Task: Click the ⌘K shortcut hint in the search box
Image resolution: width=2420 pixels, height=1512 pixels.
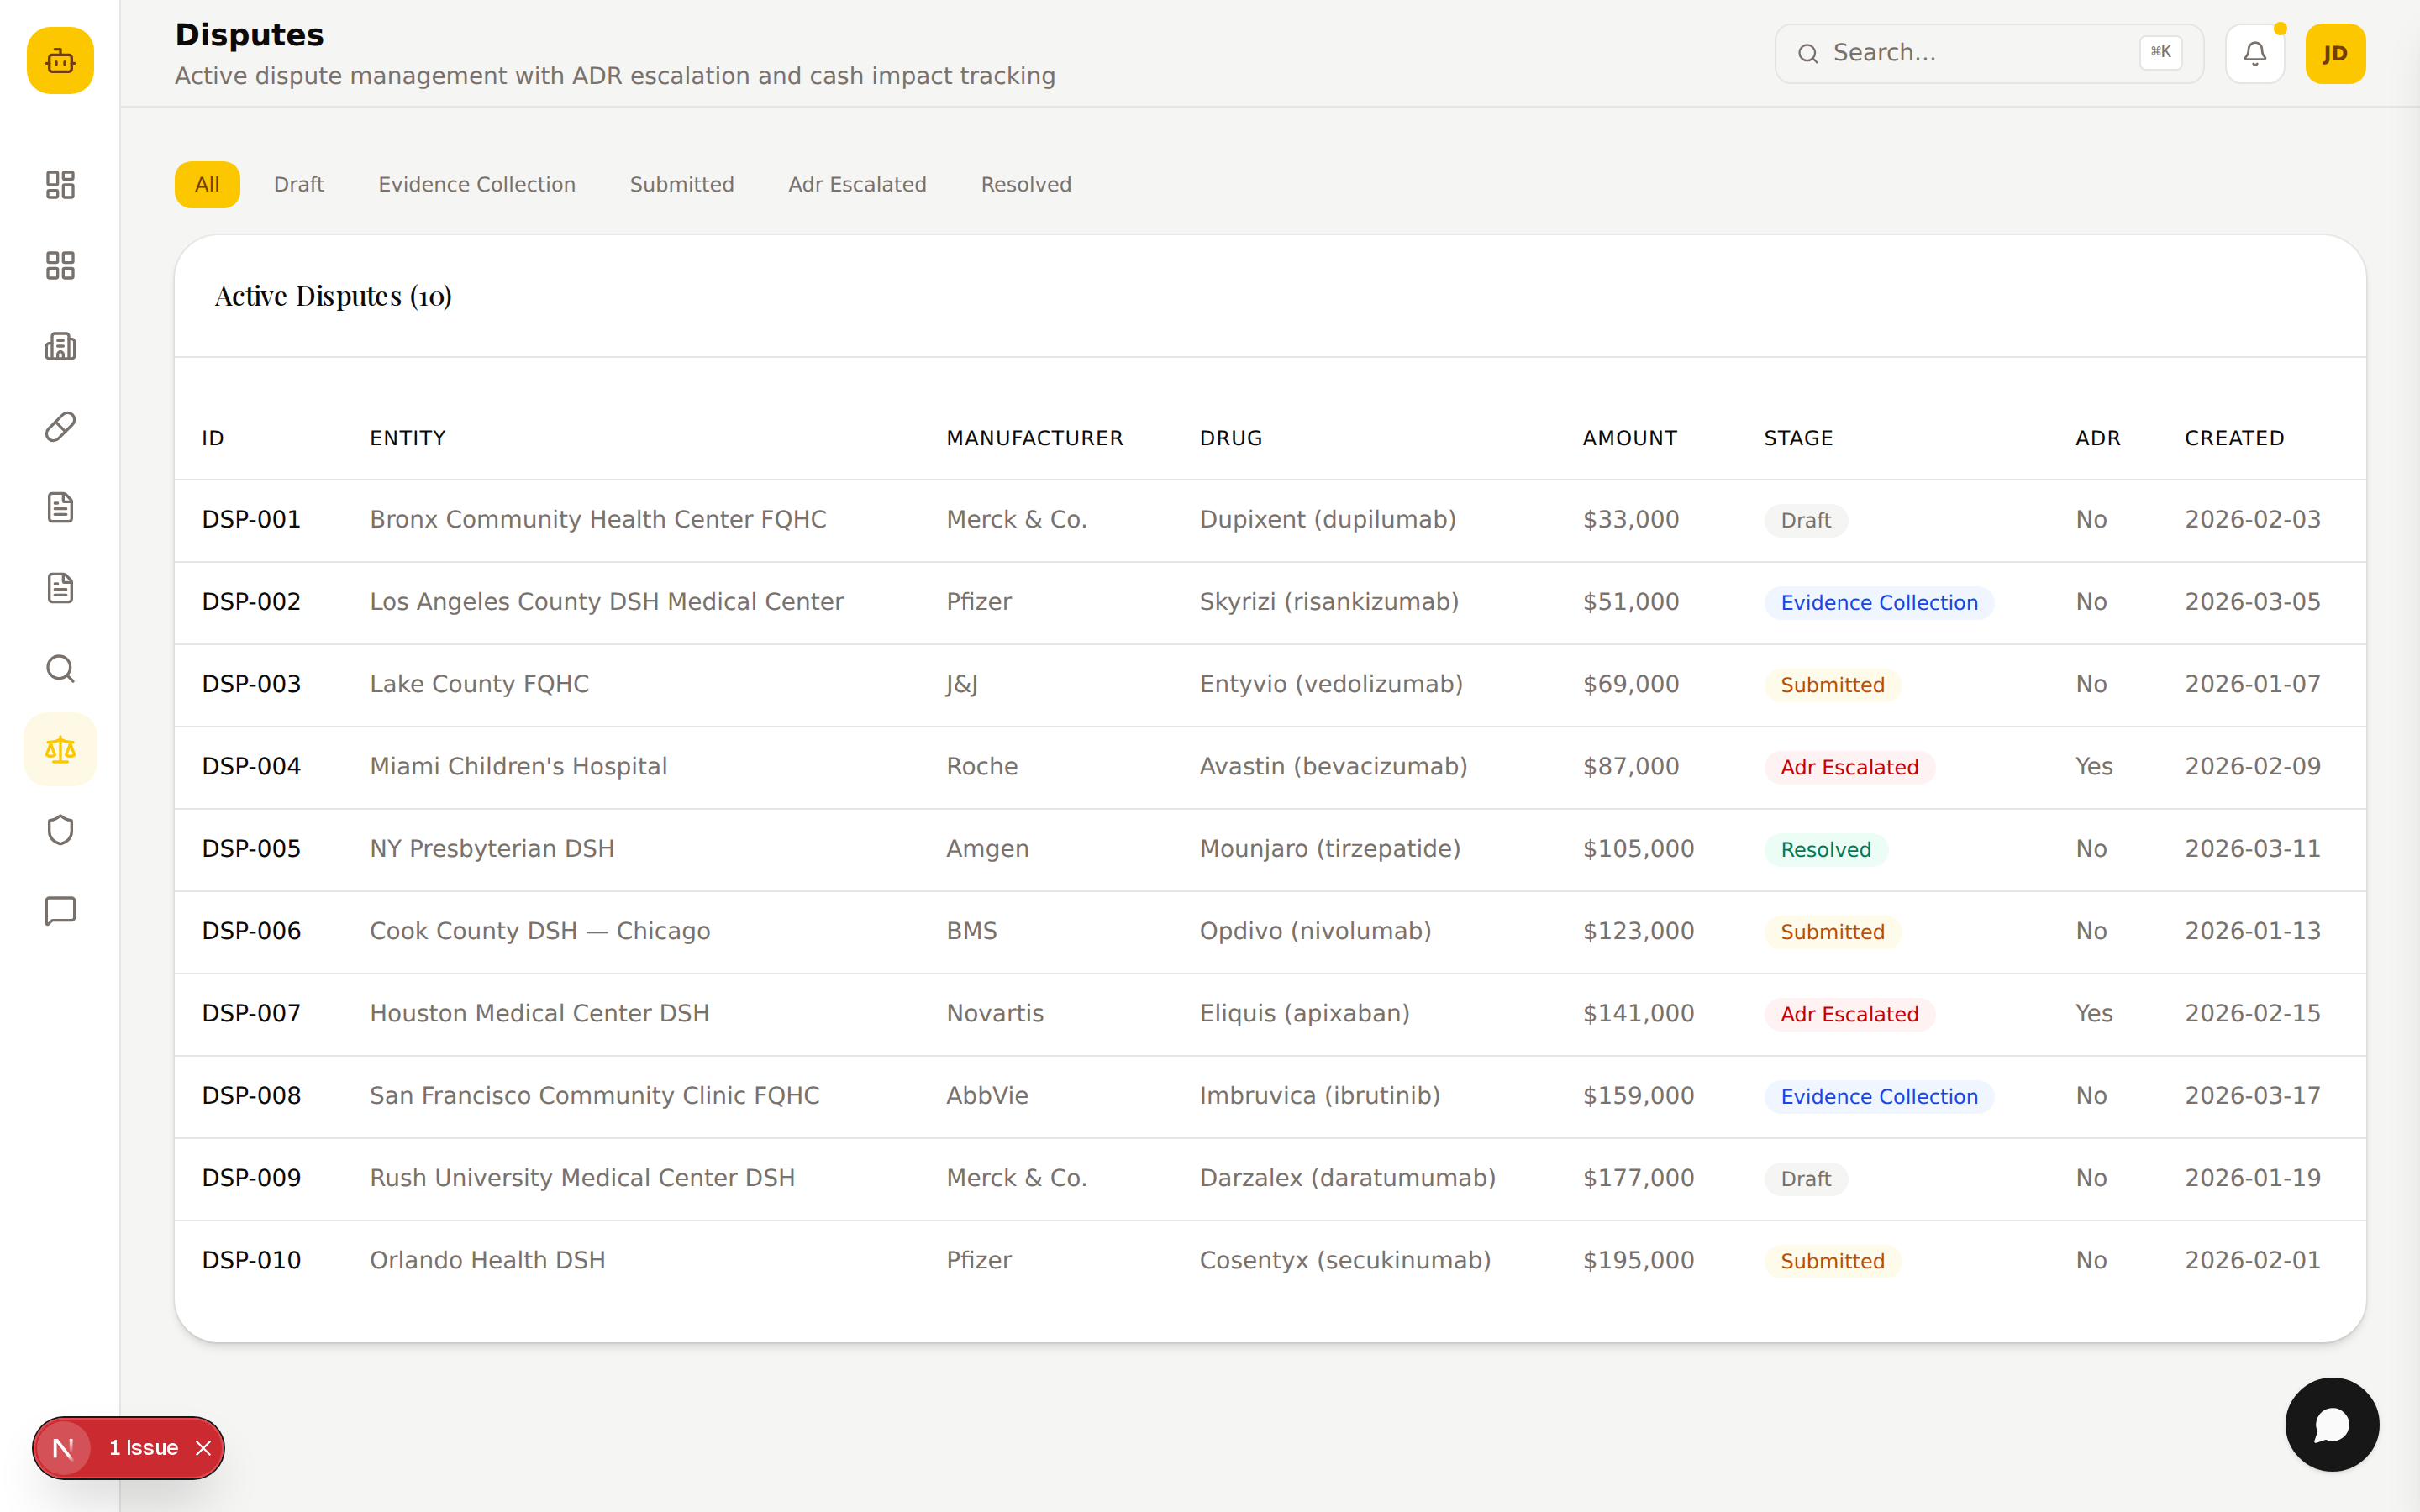Action: pyautogui.click(x=2160, y=52)
